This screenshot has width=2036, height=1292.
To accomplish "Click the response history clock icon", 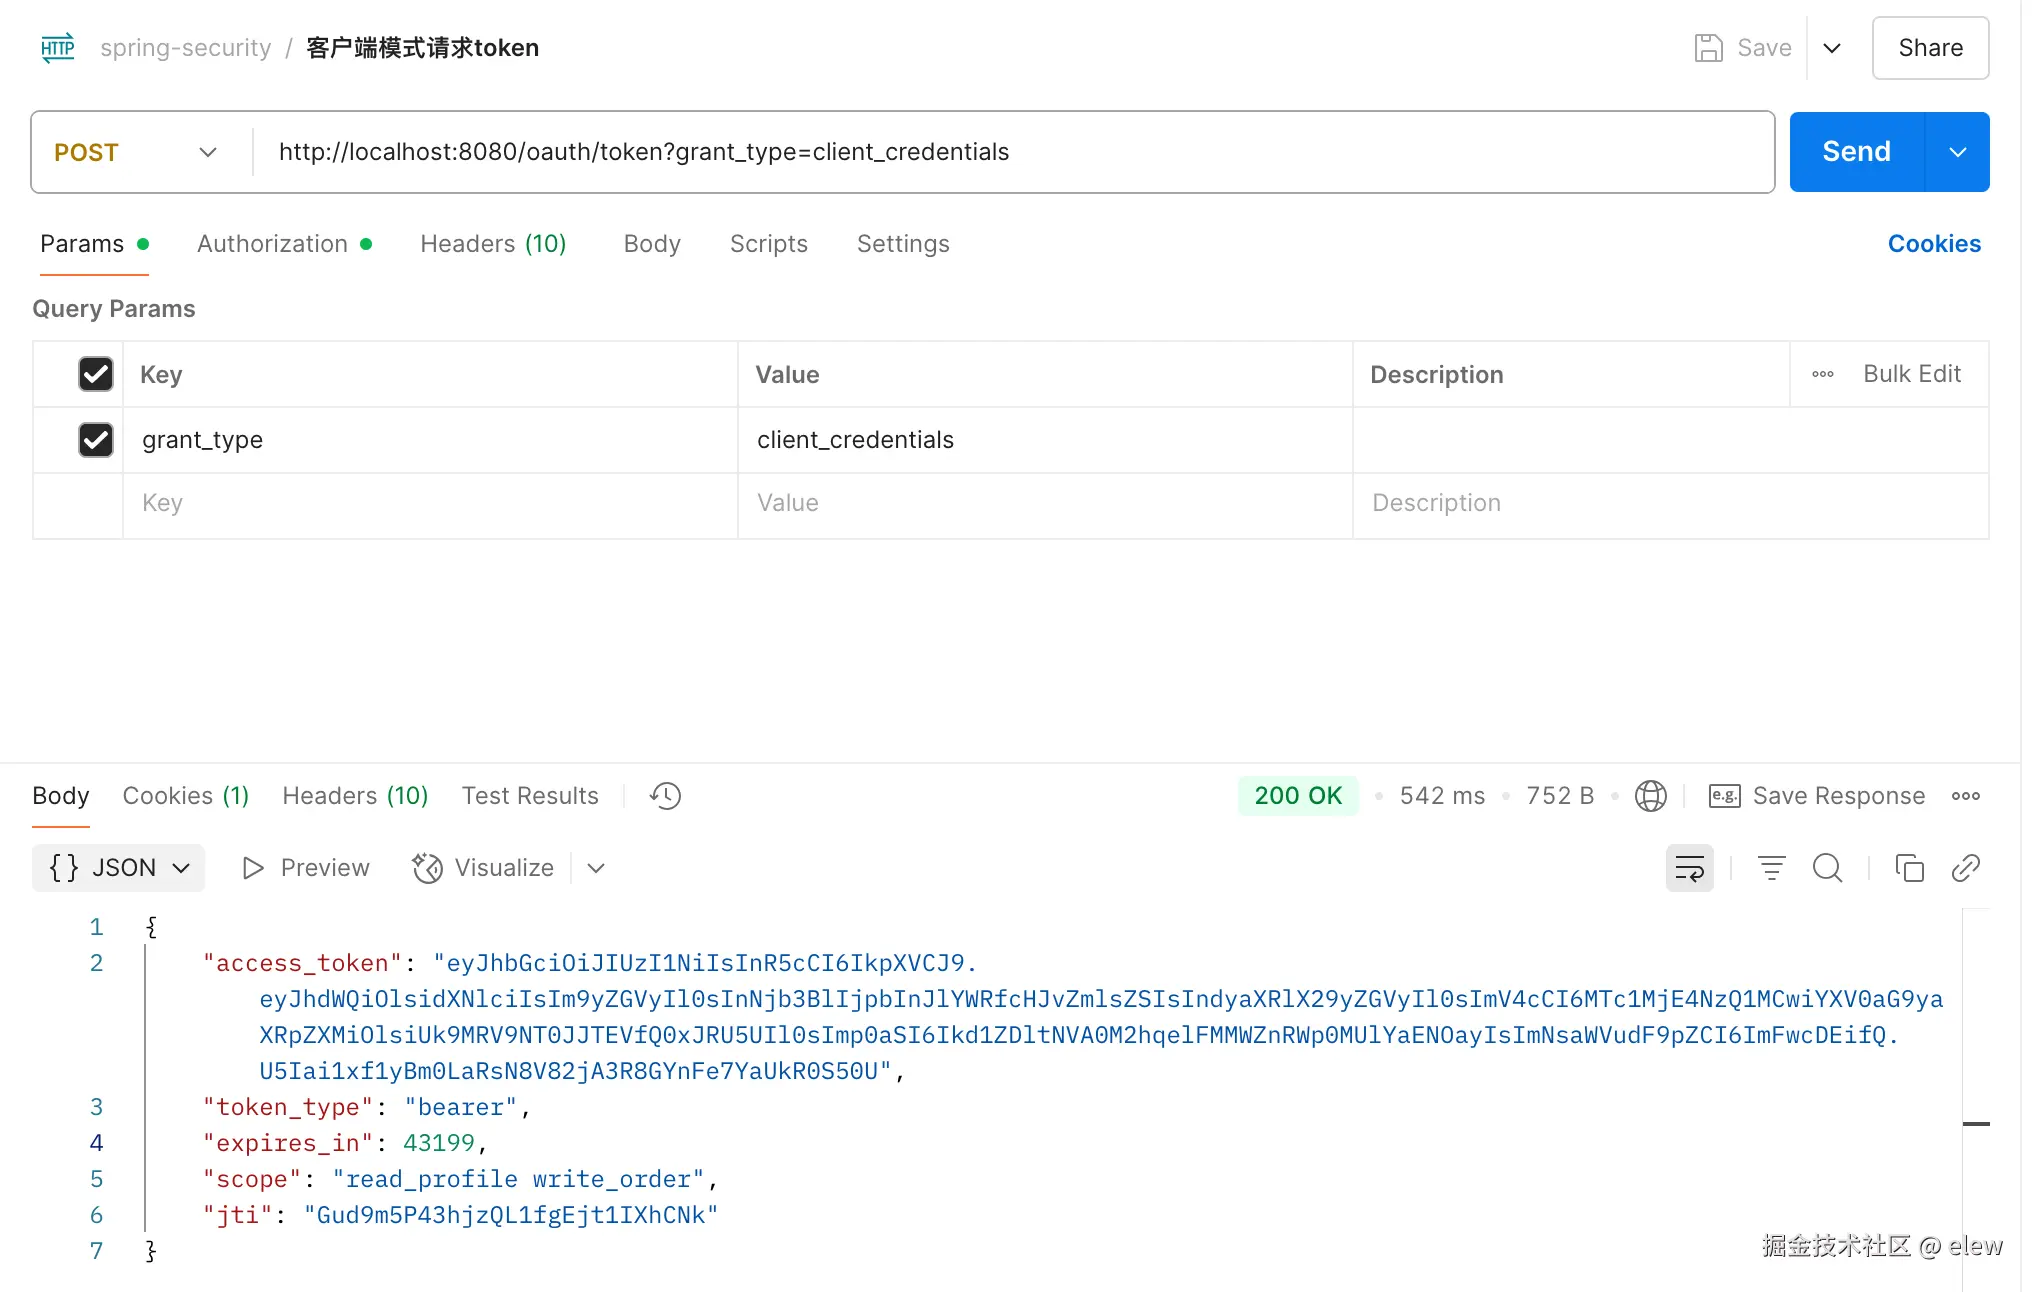I will [665, 796].
